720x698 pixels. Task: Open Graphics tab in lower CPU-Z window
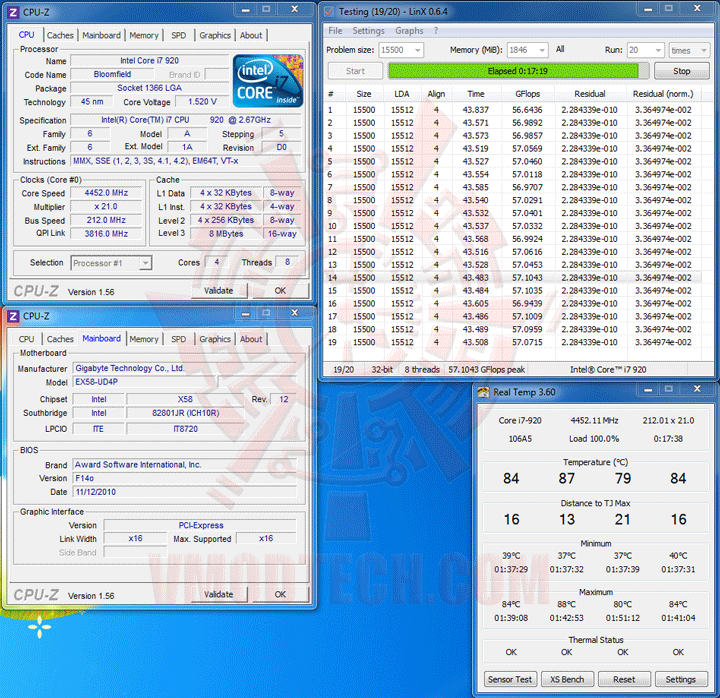coord(215,339)
